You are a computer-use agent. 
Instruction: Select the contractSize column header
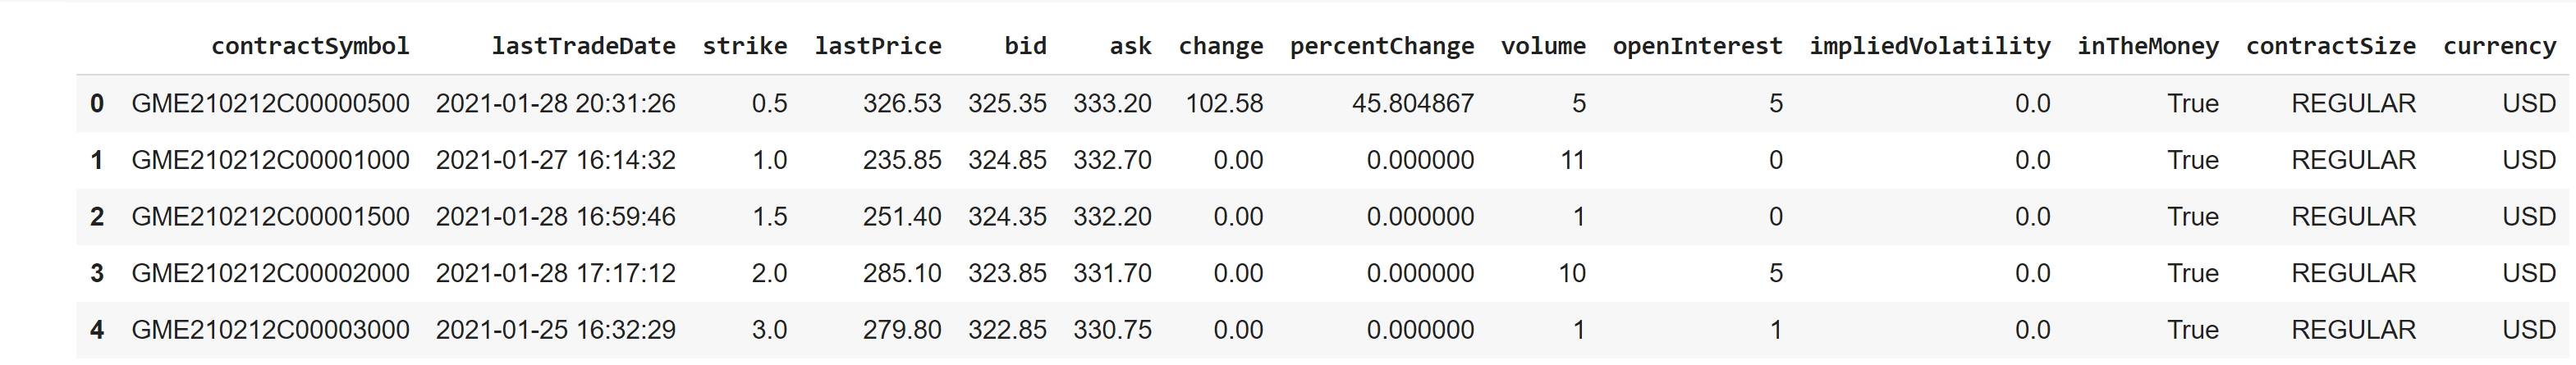(x=2331, y=46)
